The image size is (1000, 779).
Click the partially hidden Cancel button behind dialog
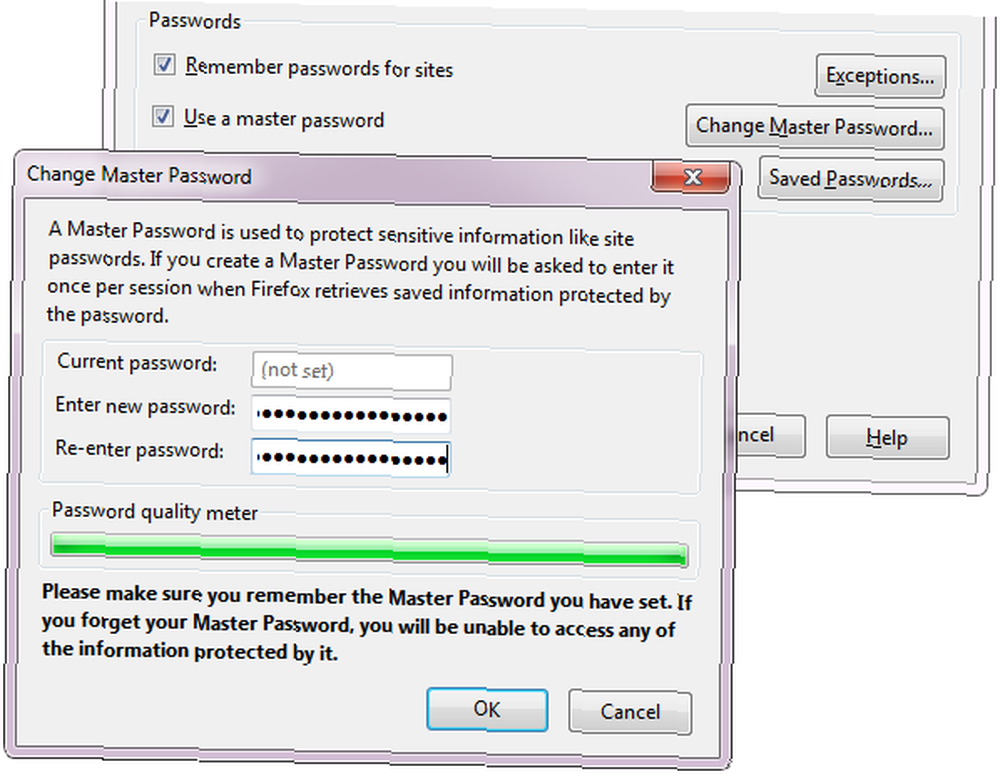tap(770, 436)
